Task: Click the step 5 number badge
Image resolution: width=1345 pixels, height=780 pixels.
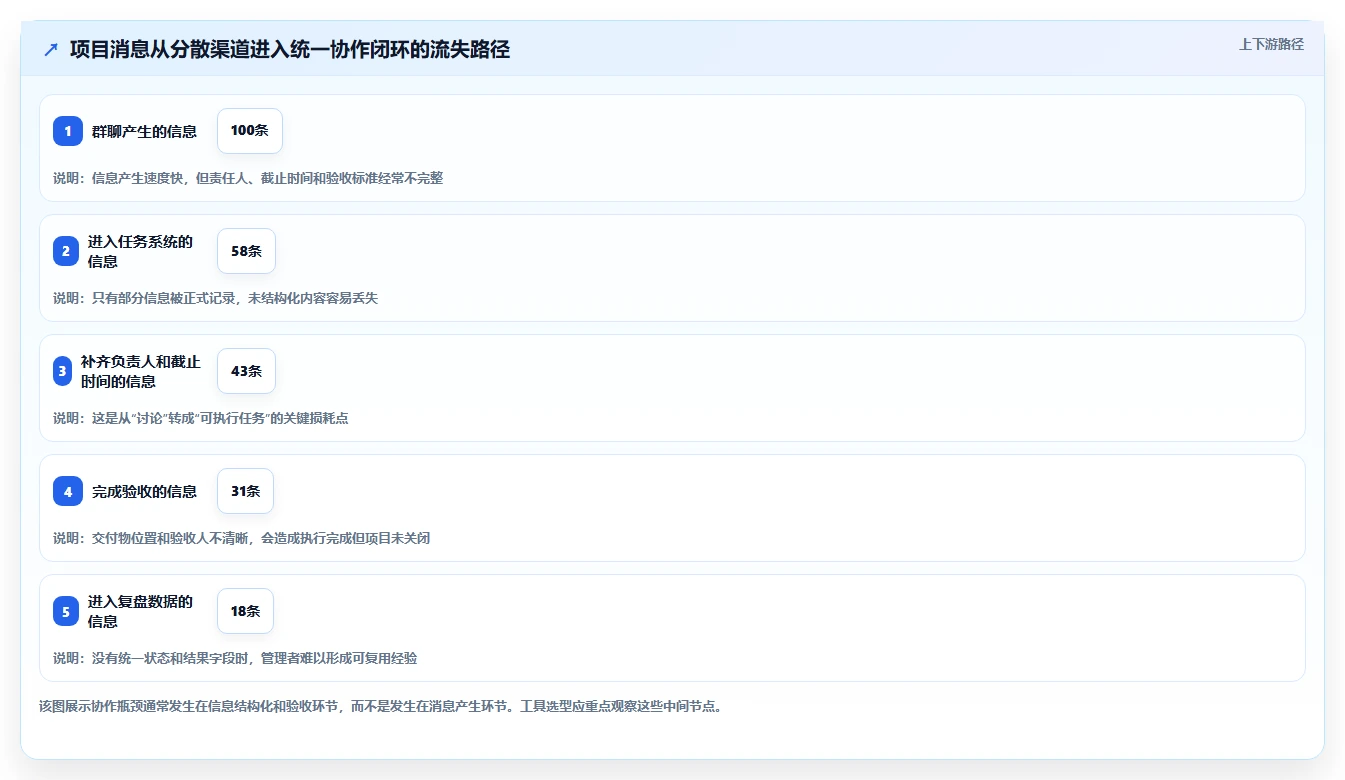Action: 66,611
